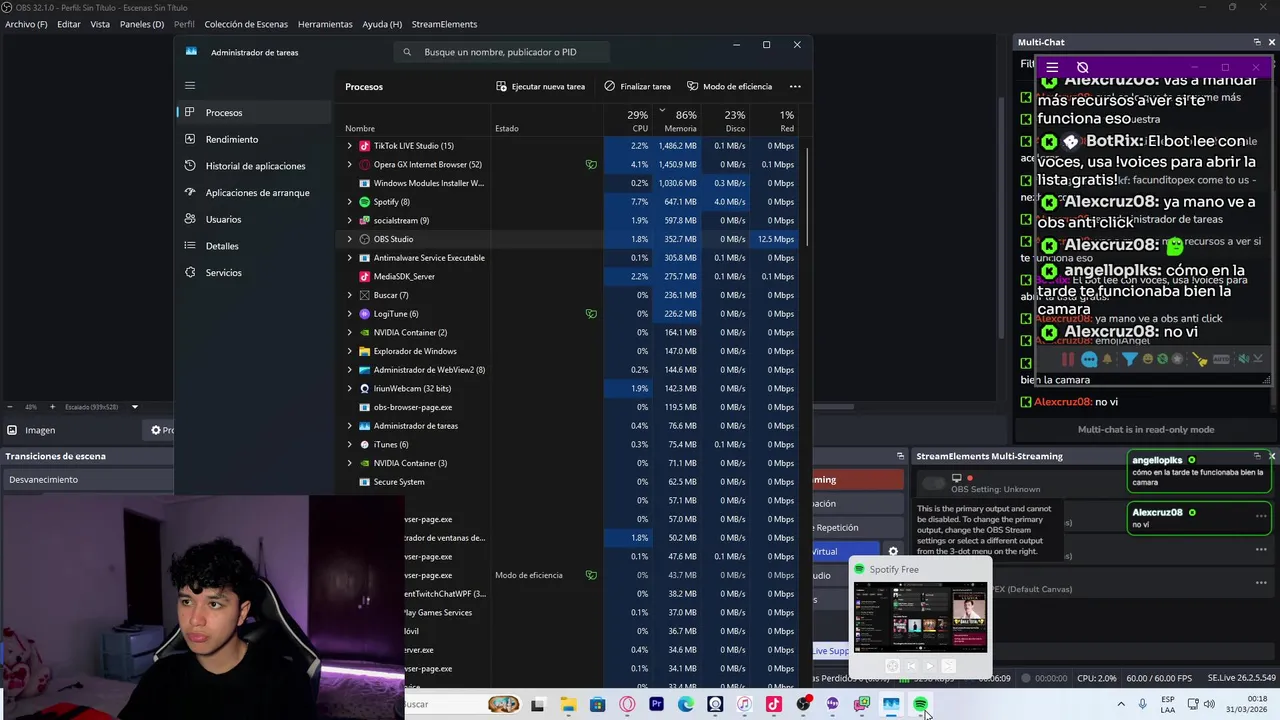1280x720 pixels.
Task: Expand TikTok LIVE Studio (15) process group
Action: (x=350, y=146)
